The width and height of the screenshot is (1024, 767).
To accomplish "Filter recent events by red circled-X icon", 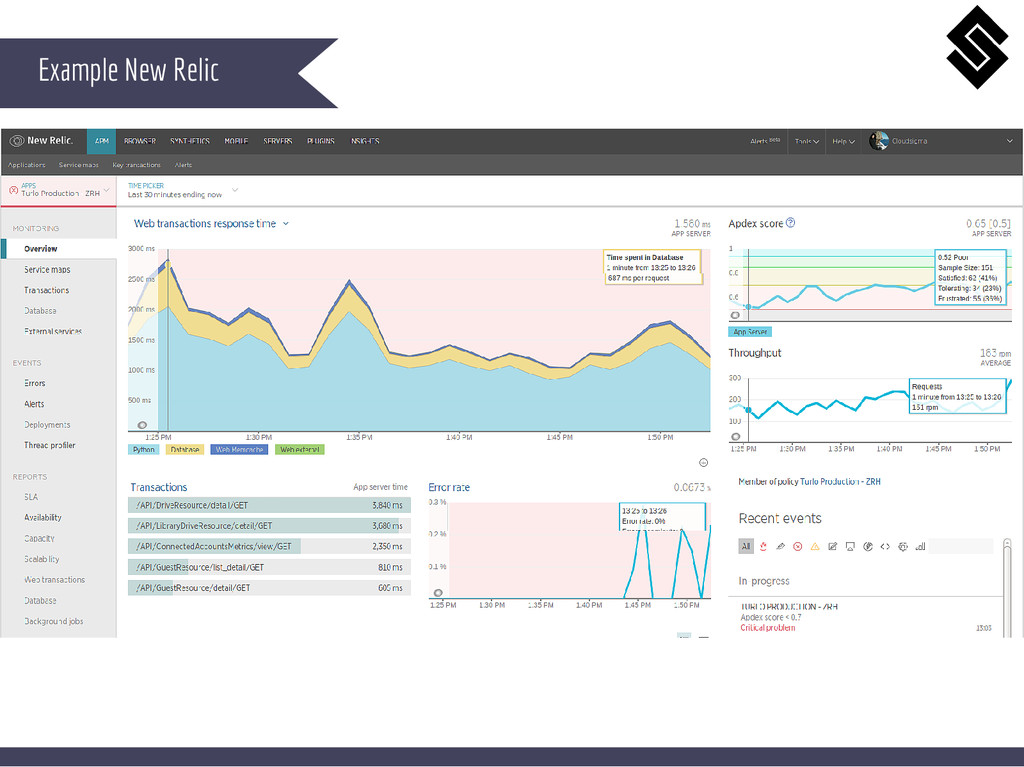I will coord(797,547).
